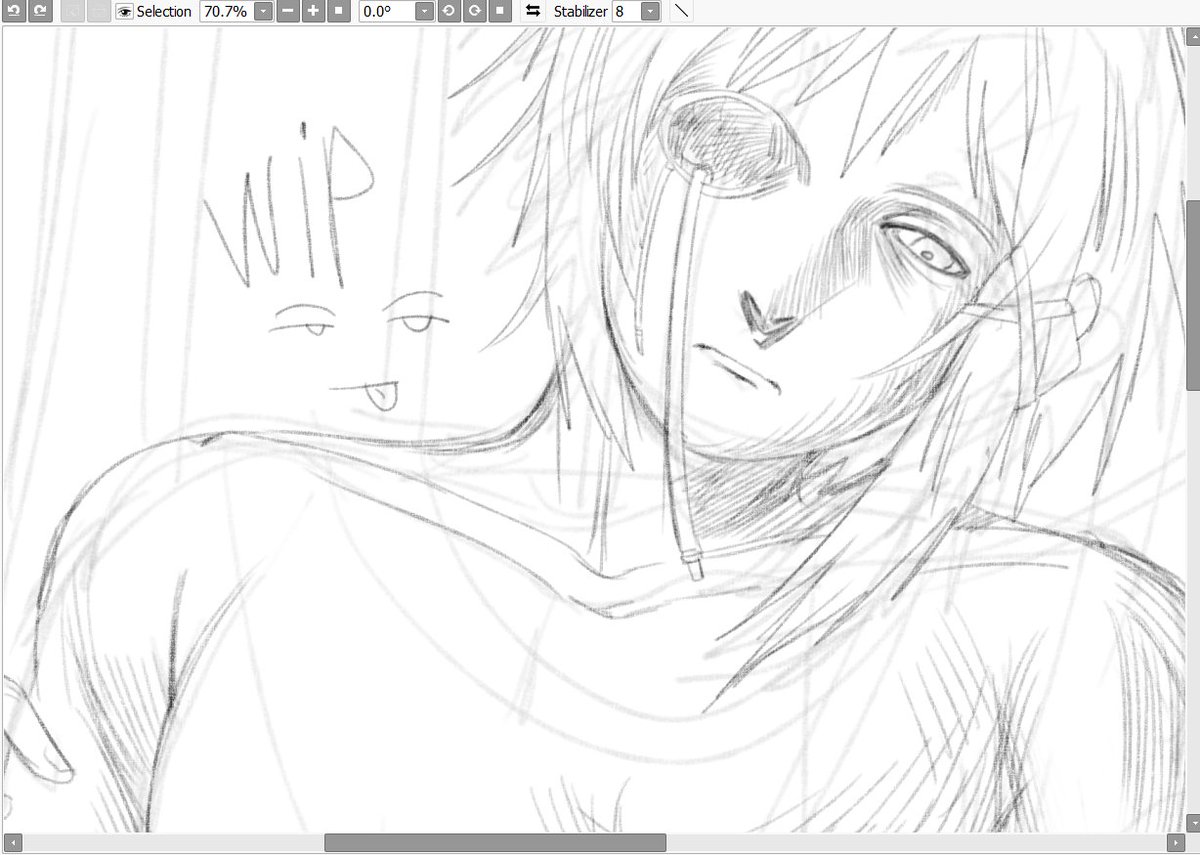
Task: Click the 70.7% zoom value field
Action: pyautogui.click(x=225, y=12)
